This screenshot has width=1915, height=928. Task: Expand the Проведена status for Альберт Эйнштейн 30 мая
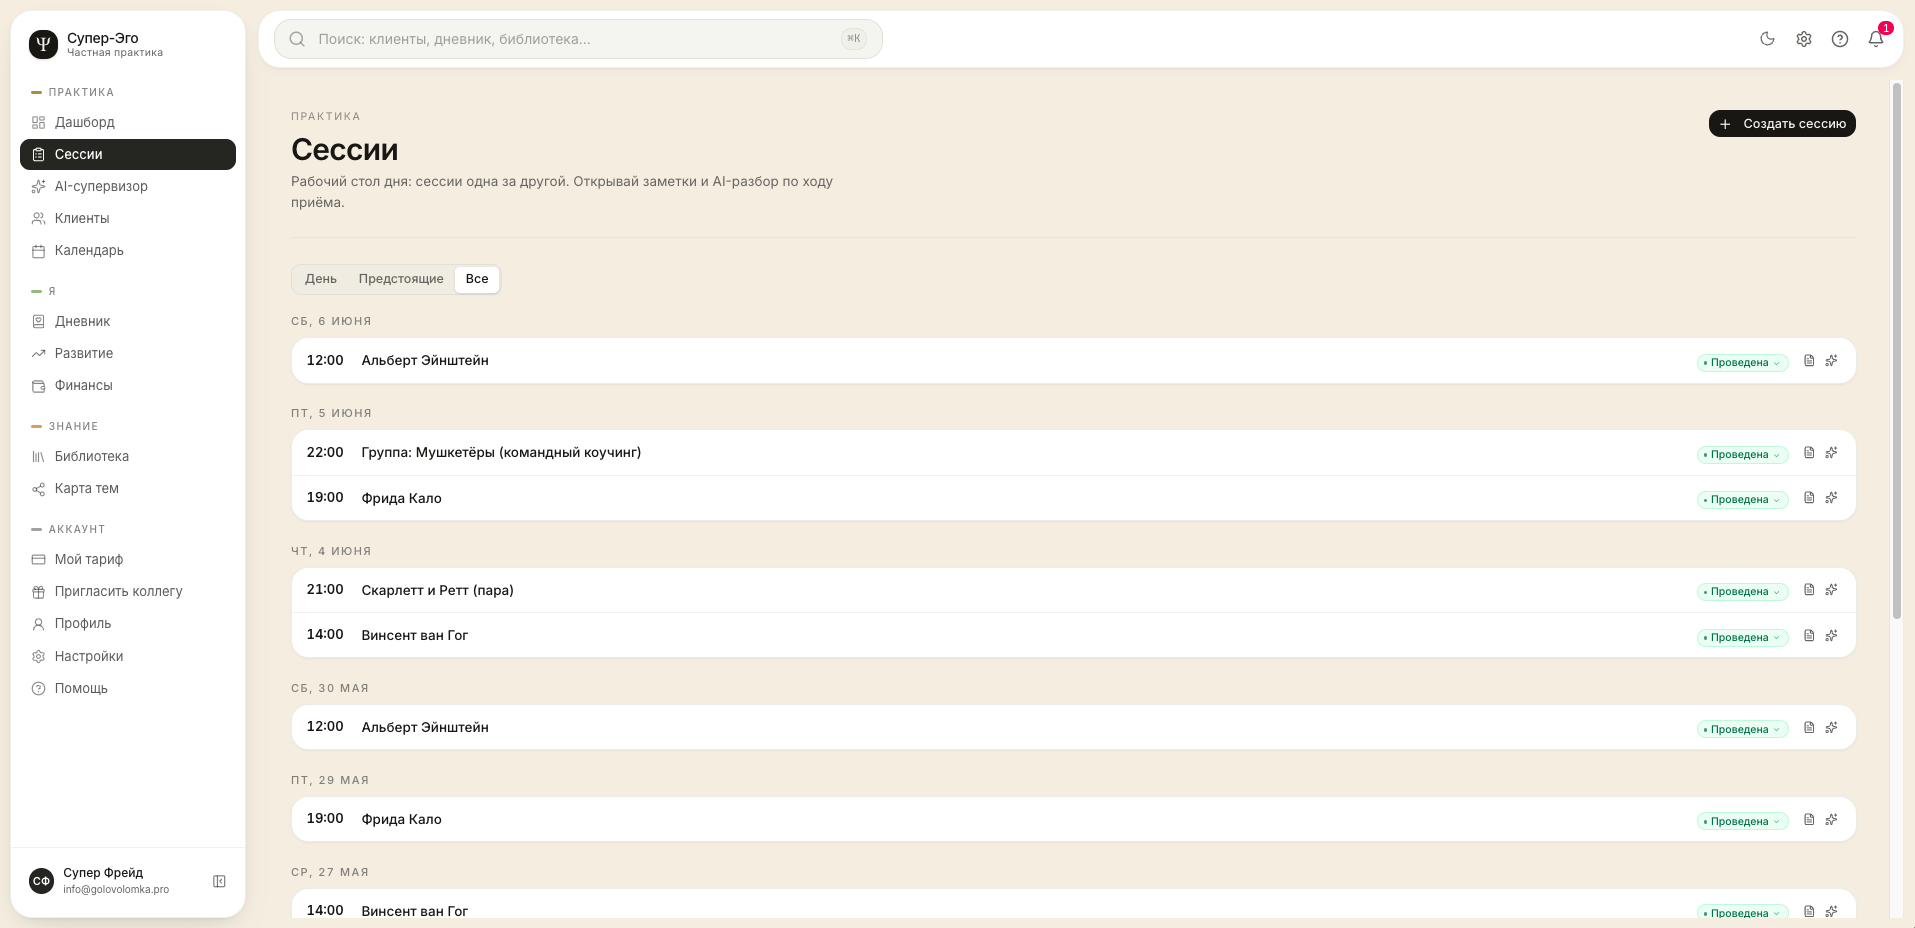1742,730
